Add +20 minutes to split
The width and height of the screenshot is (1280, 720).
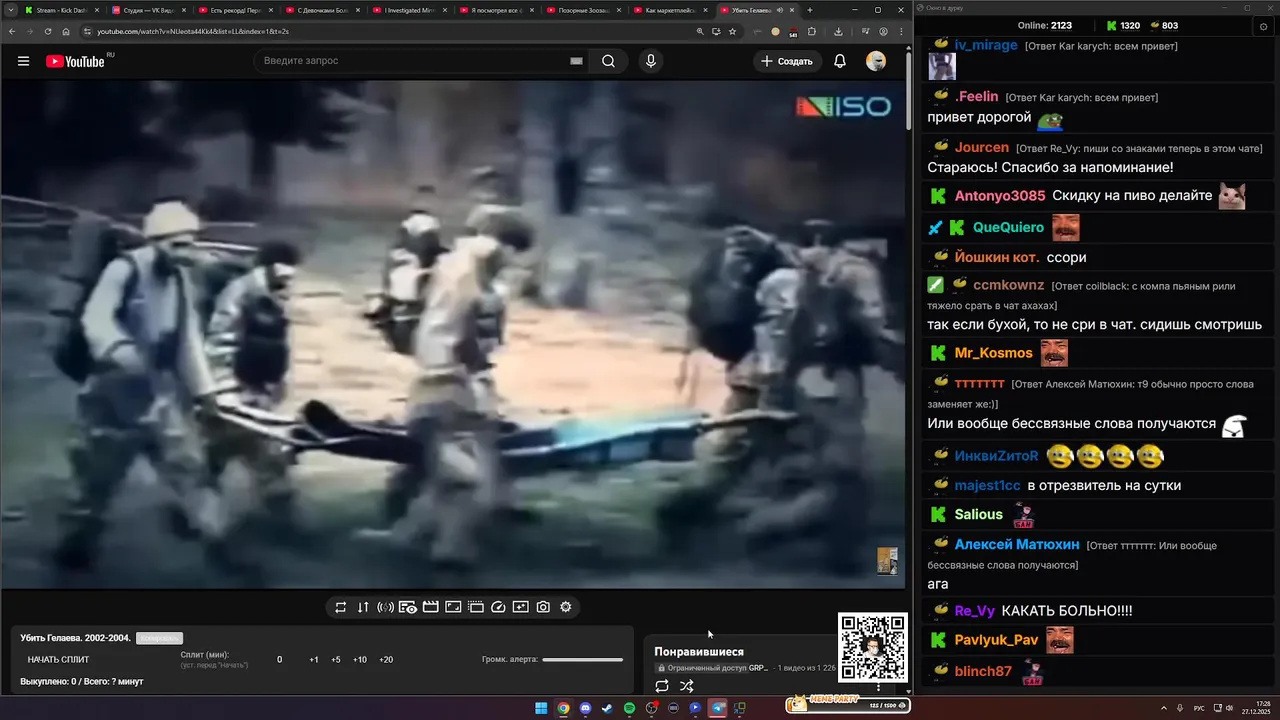coord(386,660)
